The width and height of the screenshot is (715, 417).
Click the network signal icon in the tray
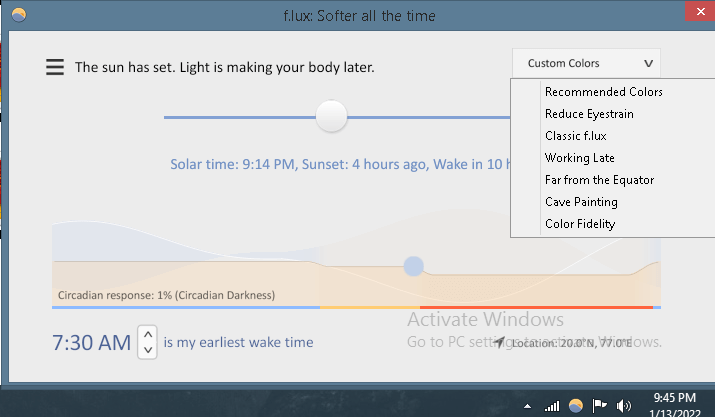[x=552, y=406]
